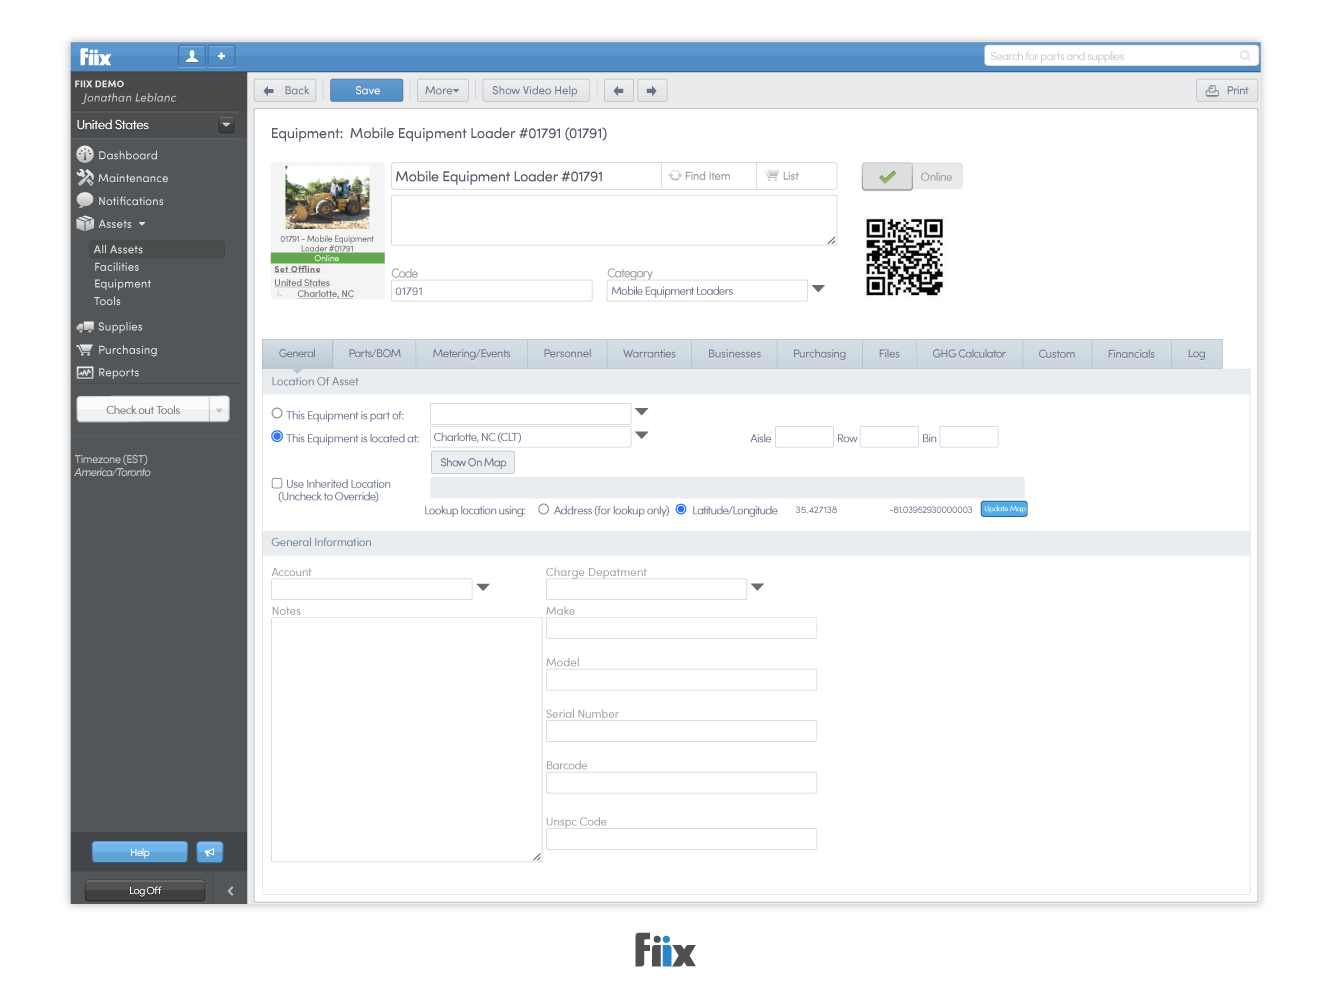Open the Custom tab

tap(1057, 354)
